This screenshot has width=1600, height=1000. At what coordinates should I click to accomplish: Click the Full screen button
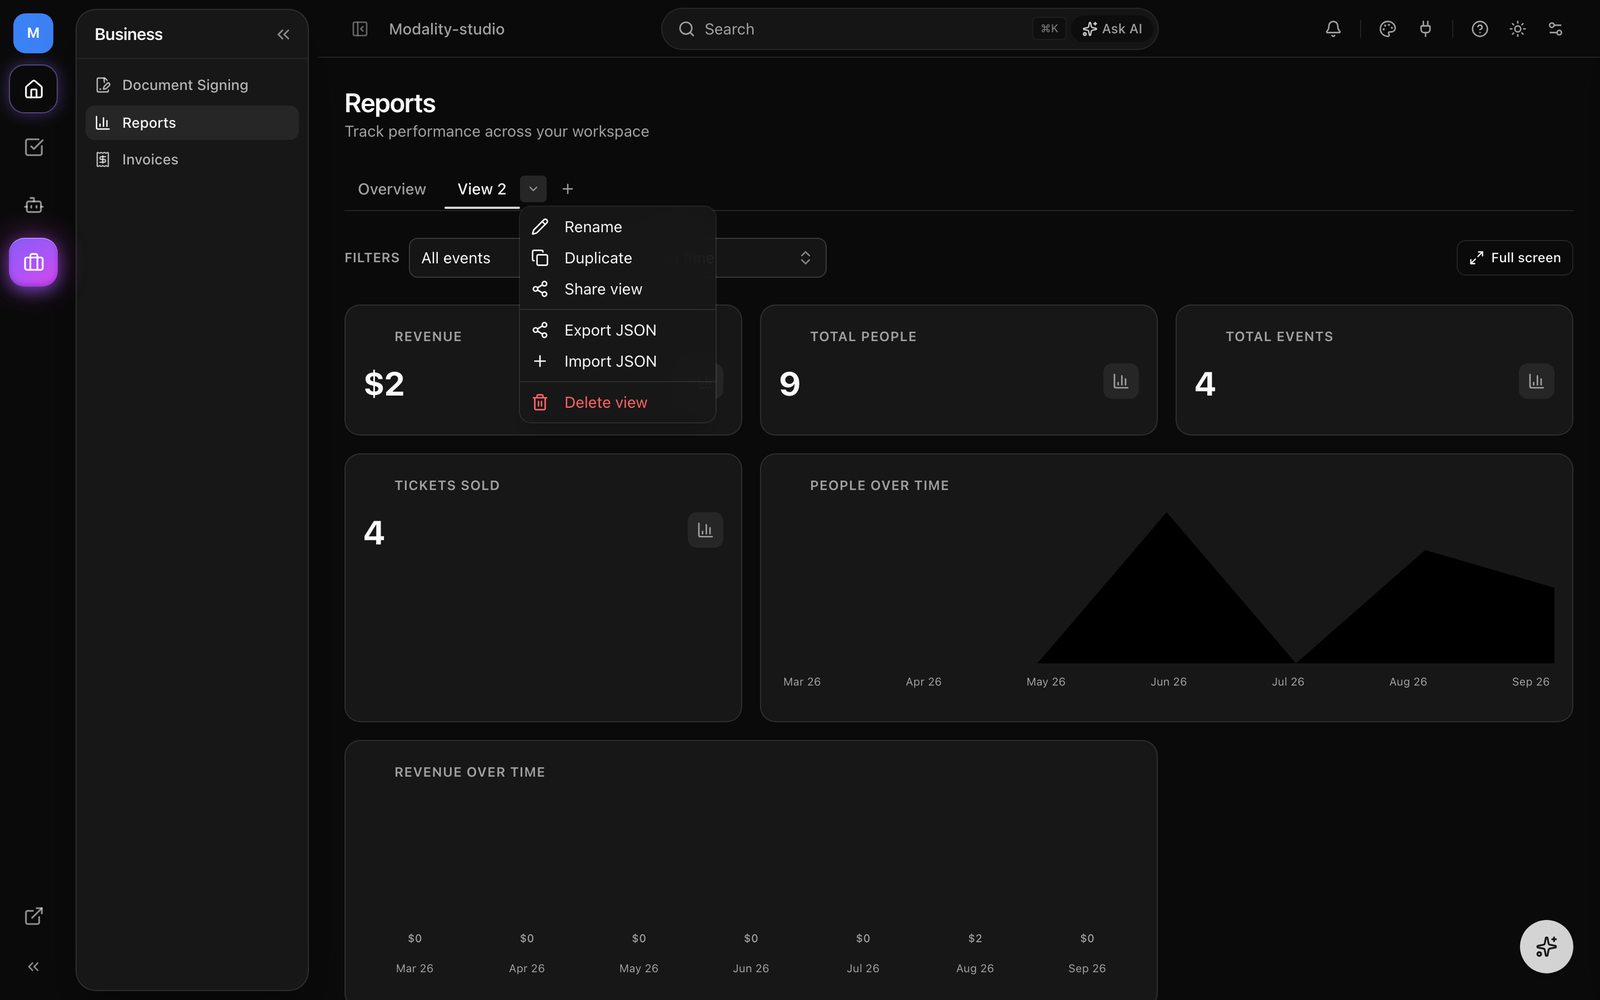1514,258
